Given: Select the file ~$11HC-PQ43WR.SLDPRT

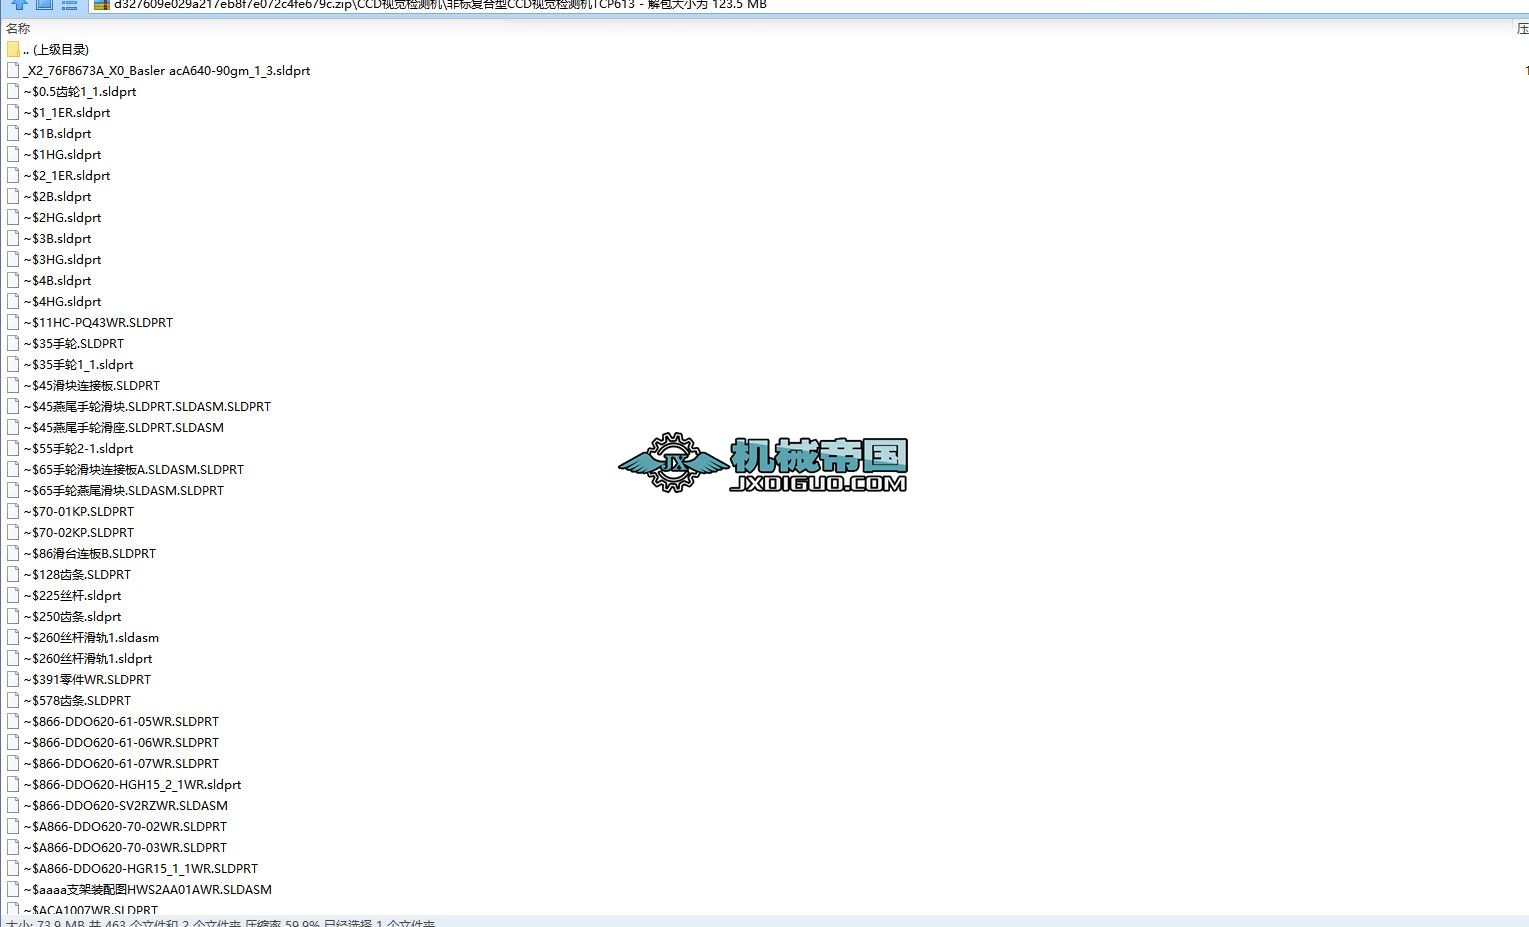Looking at the screenshot, I should (99, 323).
